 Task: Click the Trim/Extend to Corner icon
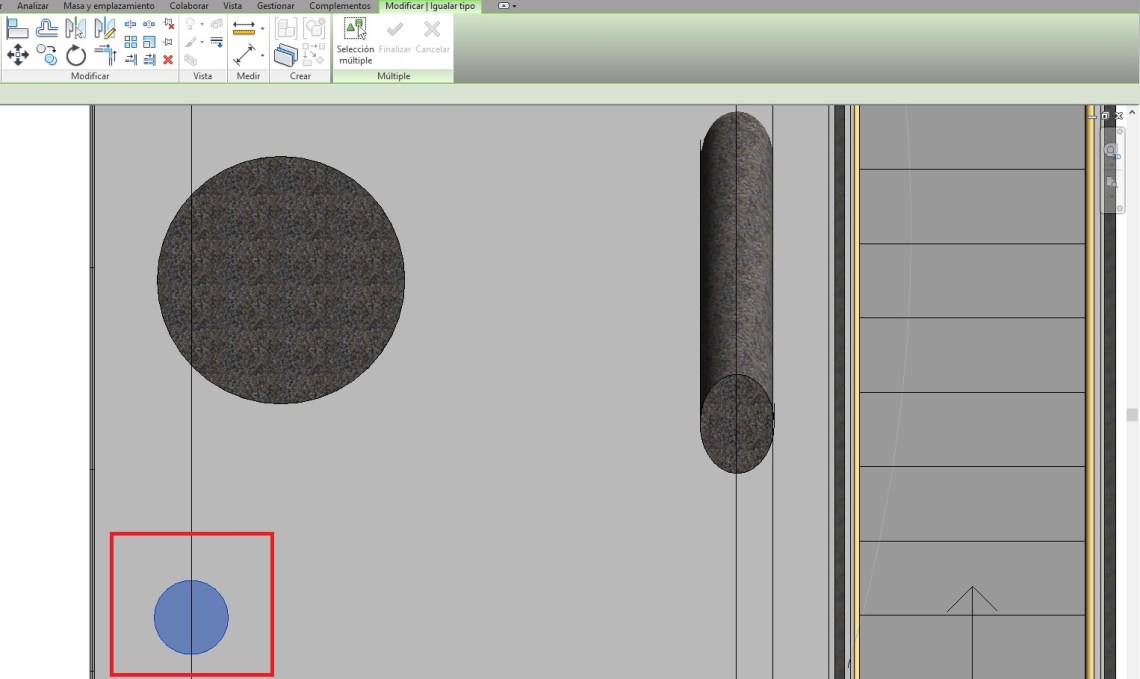tap(105, 54)
